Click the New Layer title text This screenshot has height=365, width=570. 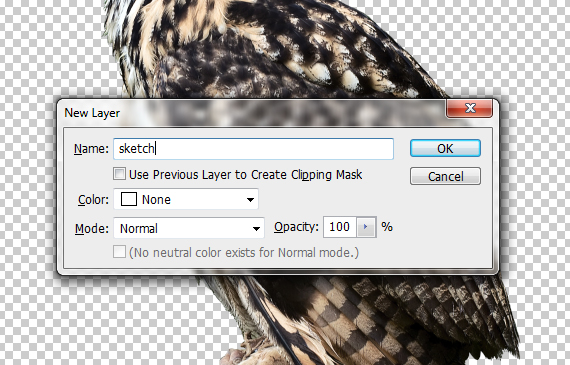point(92,113)
